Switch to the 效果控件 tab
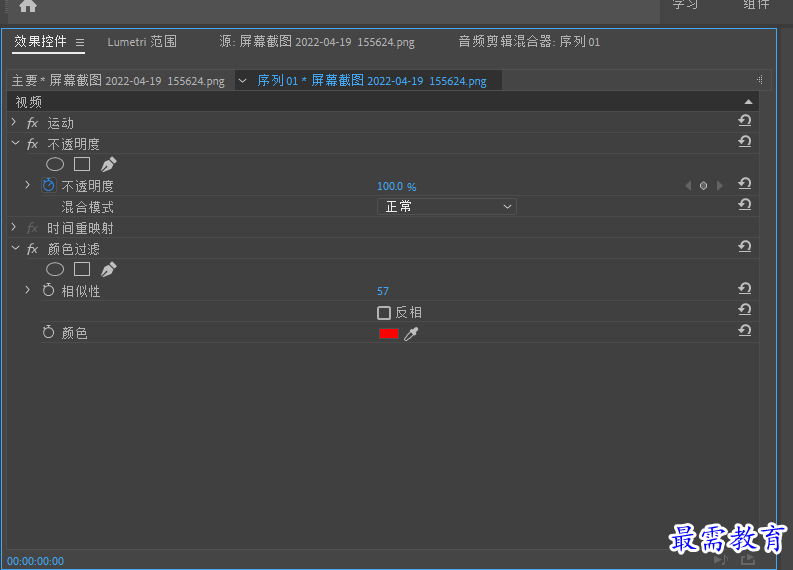The width and height of the screenshot is (793, 570). coord(40,41)
